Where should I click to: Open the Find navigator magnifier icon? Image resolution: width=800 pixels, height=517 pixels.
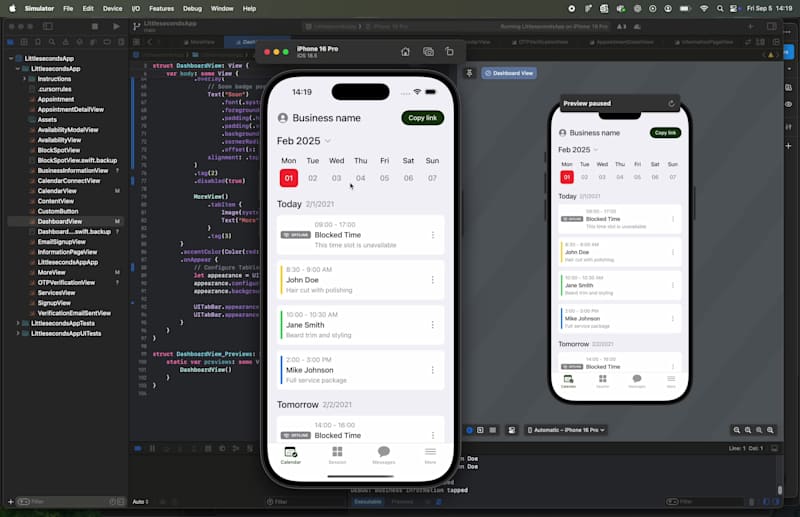pos(52,42)
